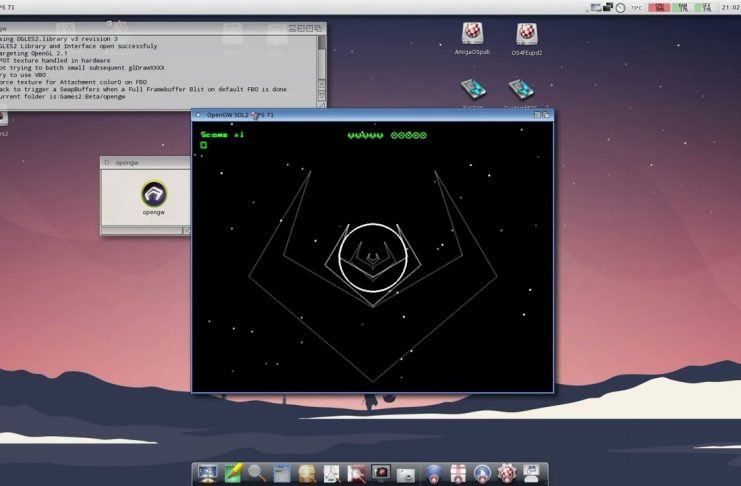
Task: Open the blue globe dock icon
Action: coord(433,473)
